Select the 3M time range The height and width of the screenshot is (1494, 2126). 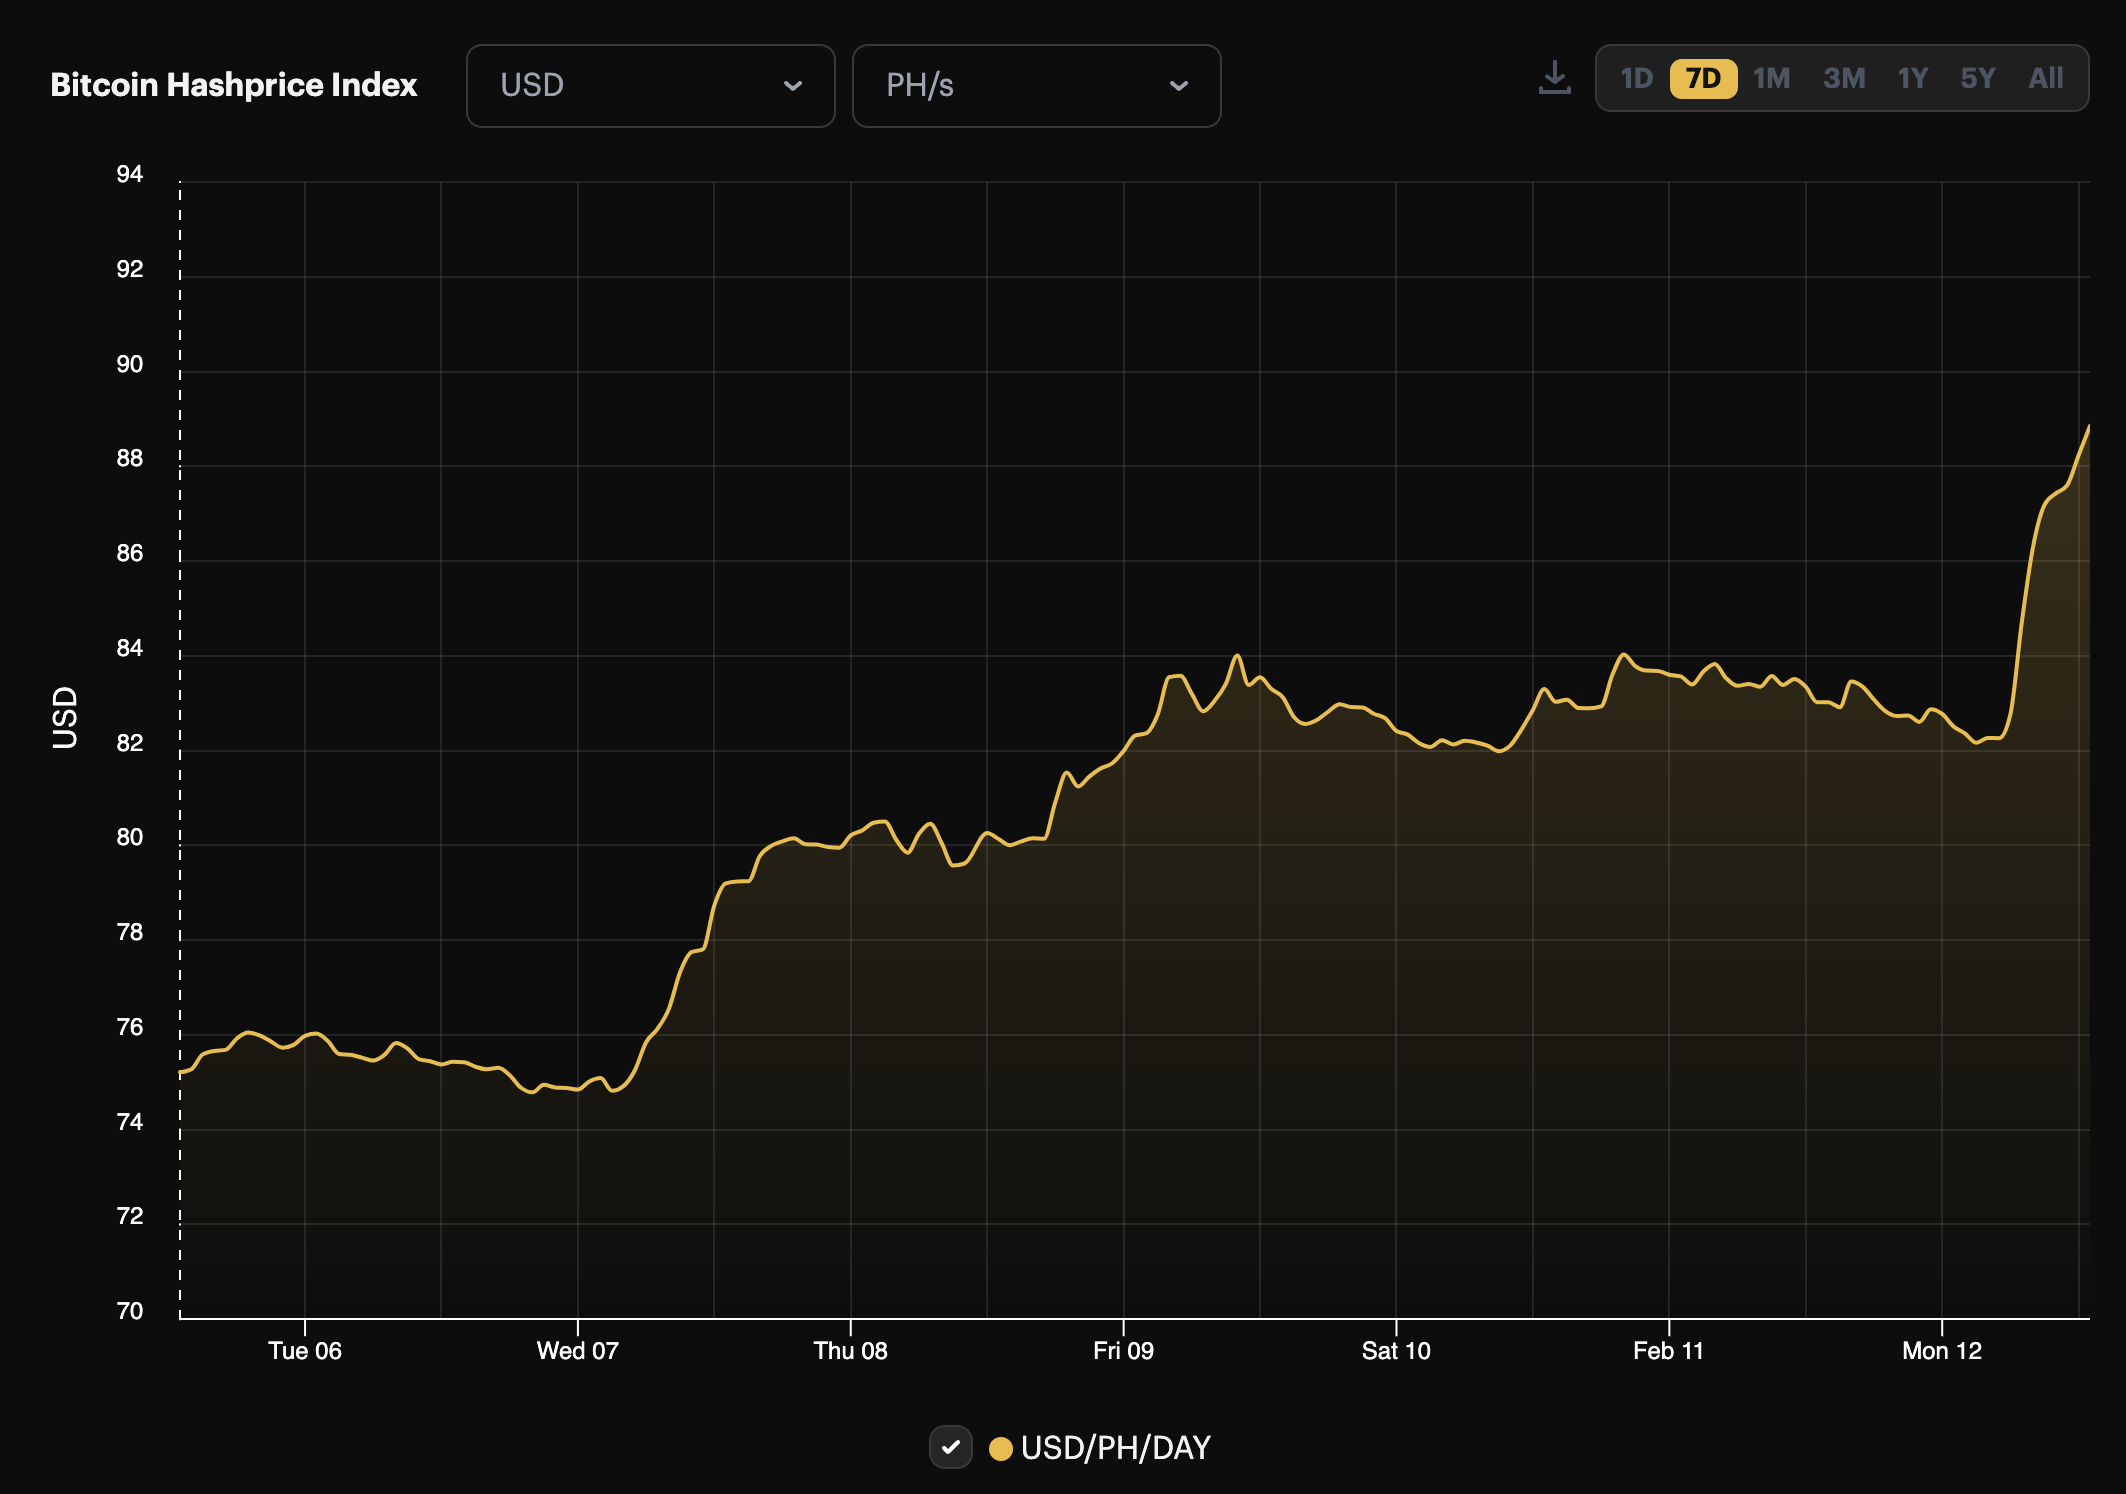pos(1845,78)
